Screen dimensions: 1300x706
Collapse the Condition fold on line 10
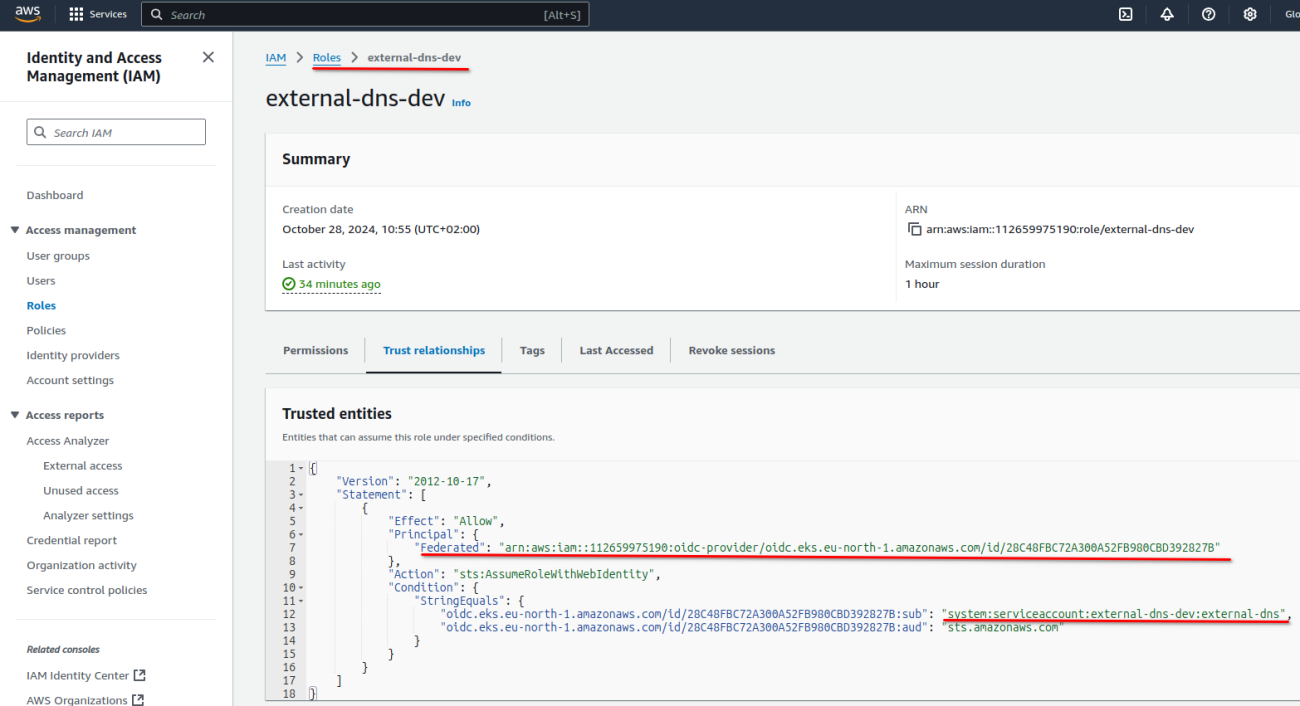(x=302, y=587)
